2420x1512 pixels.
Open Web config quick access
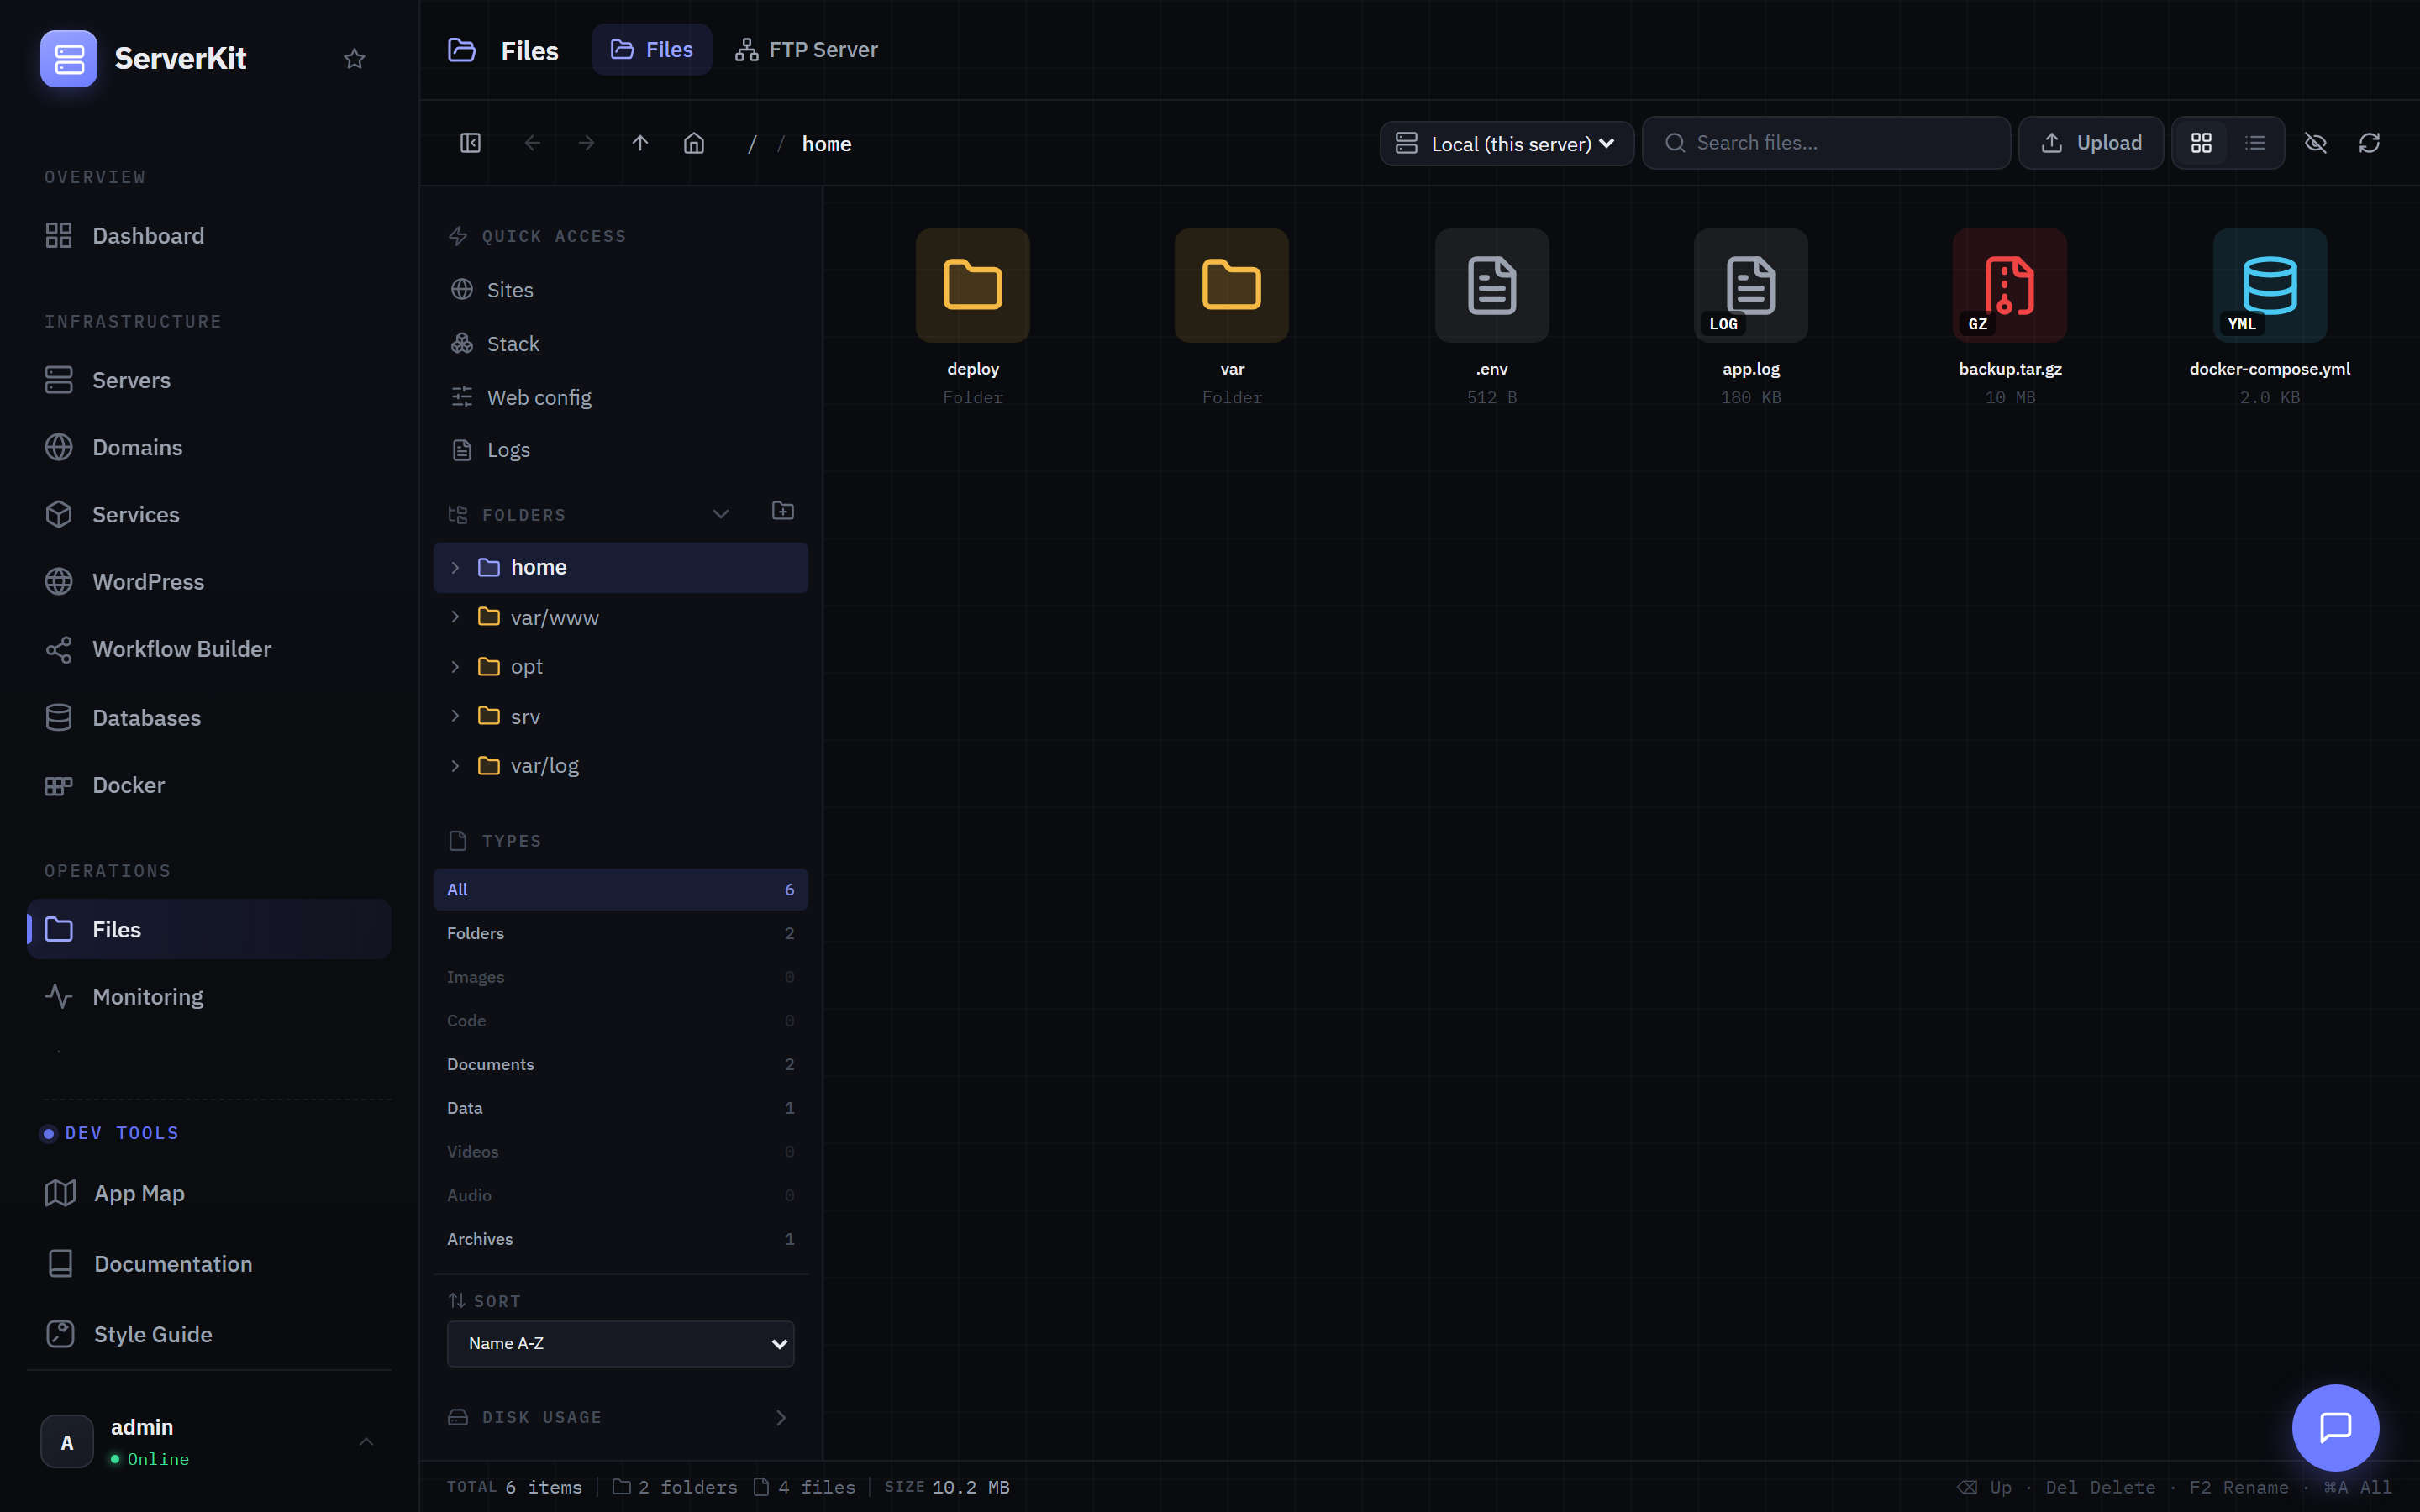620,397
